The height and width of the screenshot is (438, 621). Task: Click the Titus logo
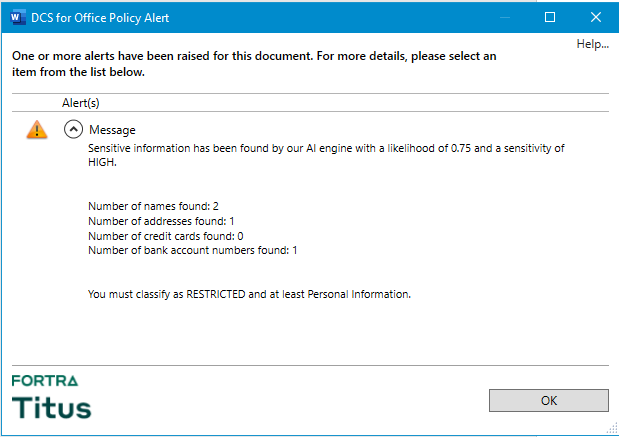(51, 407)
